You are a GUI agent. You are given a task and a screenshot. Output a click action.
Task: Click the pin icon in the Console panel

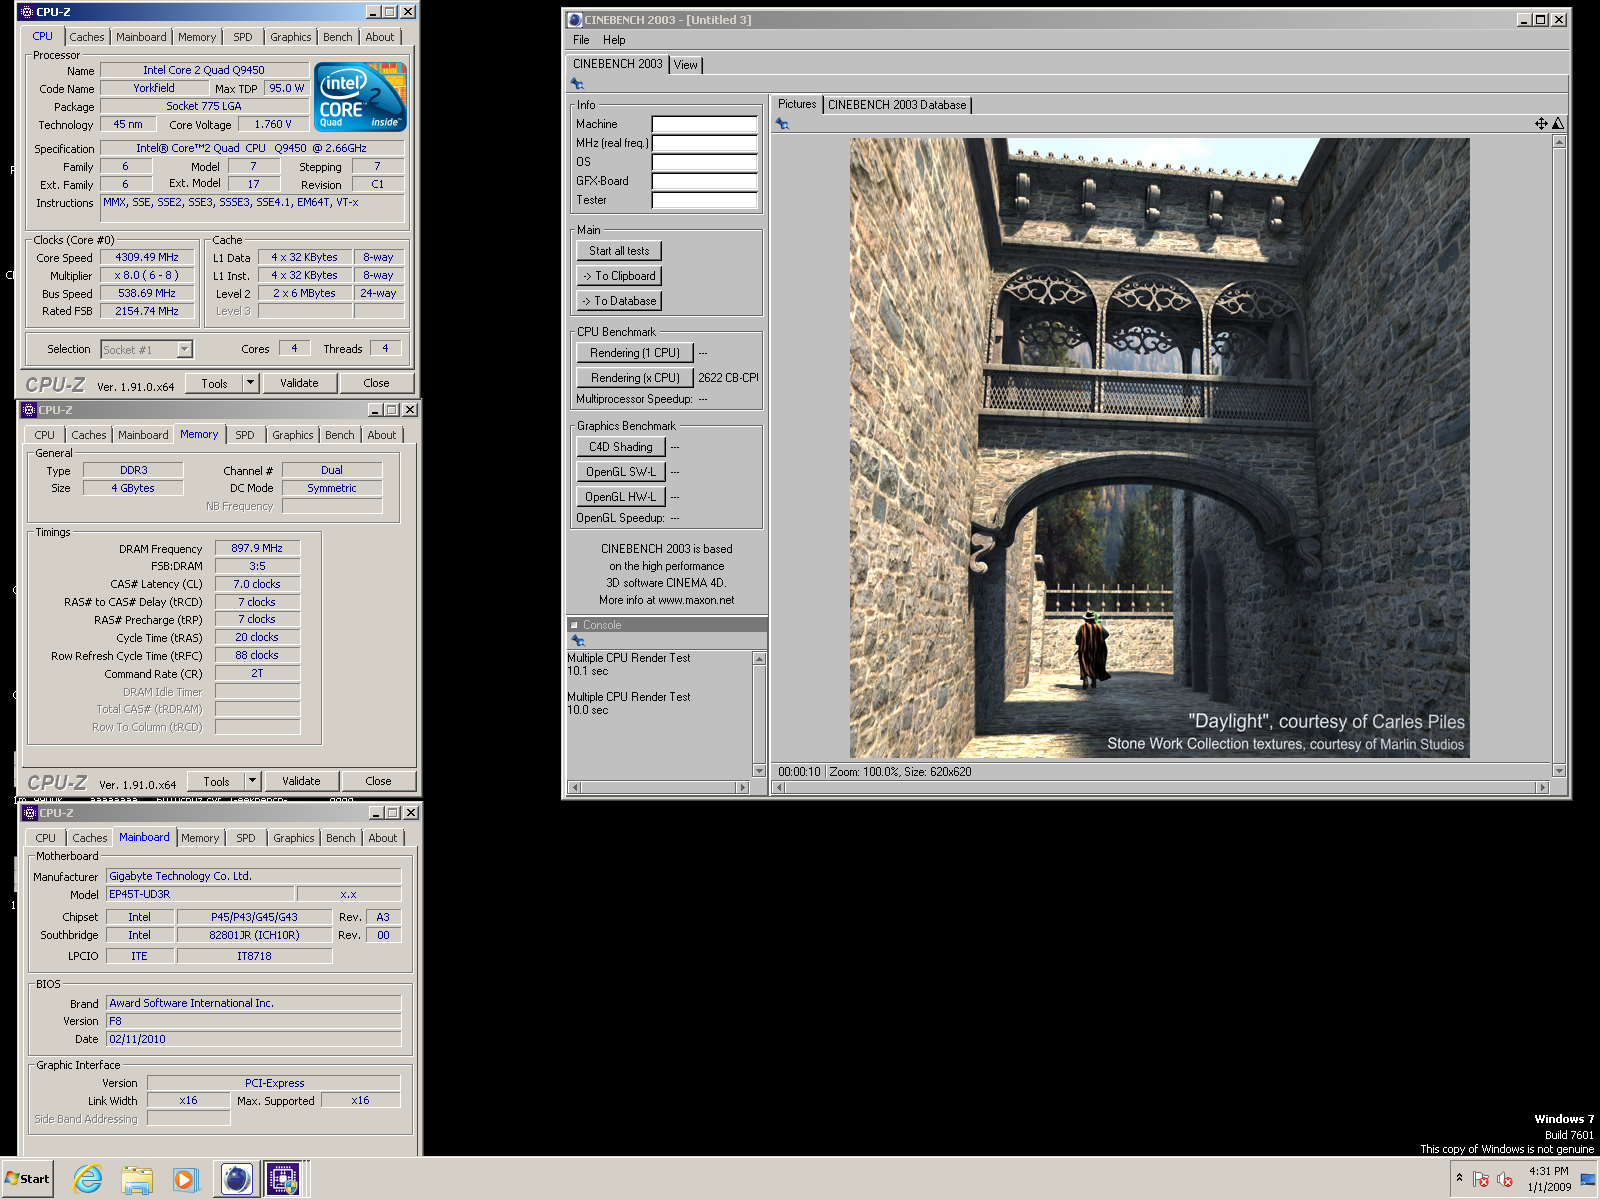577,640
